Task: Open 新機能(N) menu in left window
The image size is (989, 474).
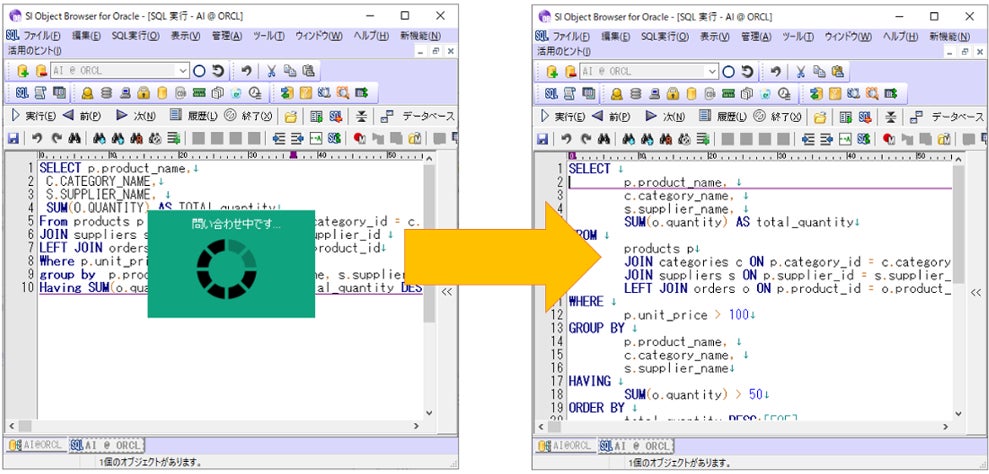Action: tap(421, 37)
